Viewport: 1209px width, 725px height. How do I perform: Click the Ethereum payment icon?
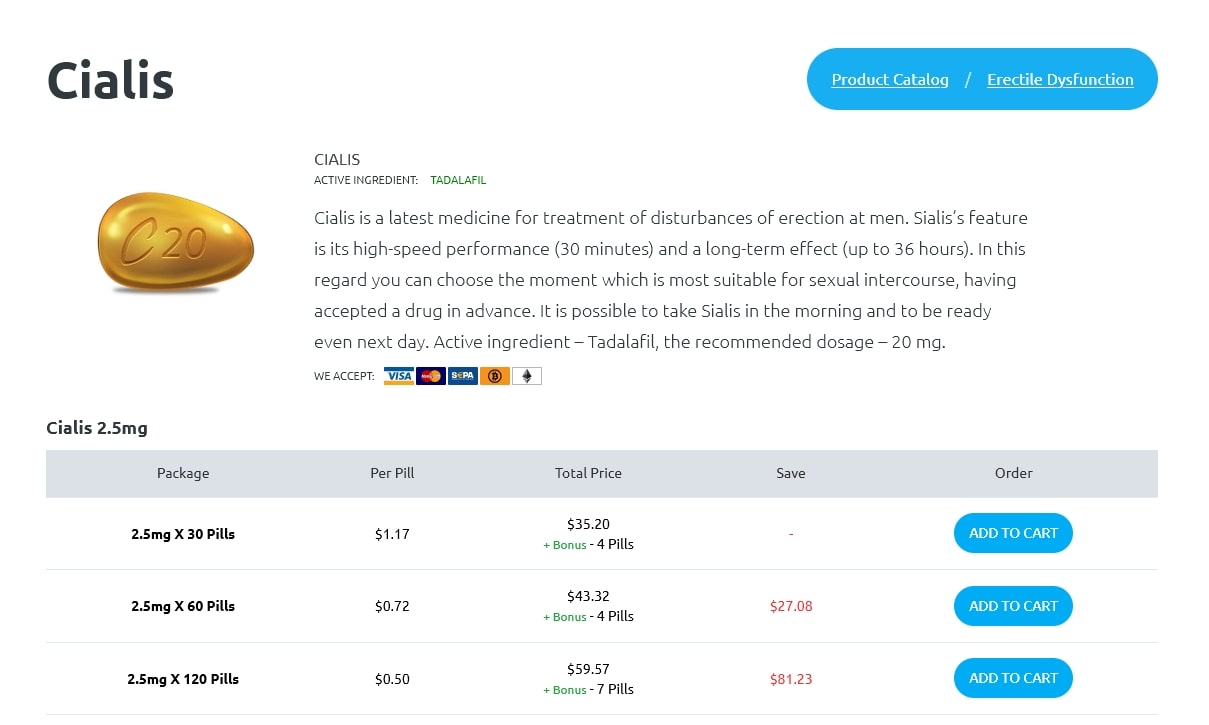(527, 376)
